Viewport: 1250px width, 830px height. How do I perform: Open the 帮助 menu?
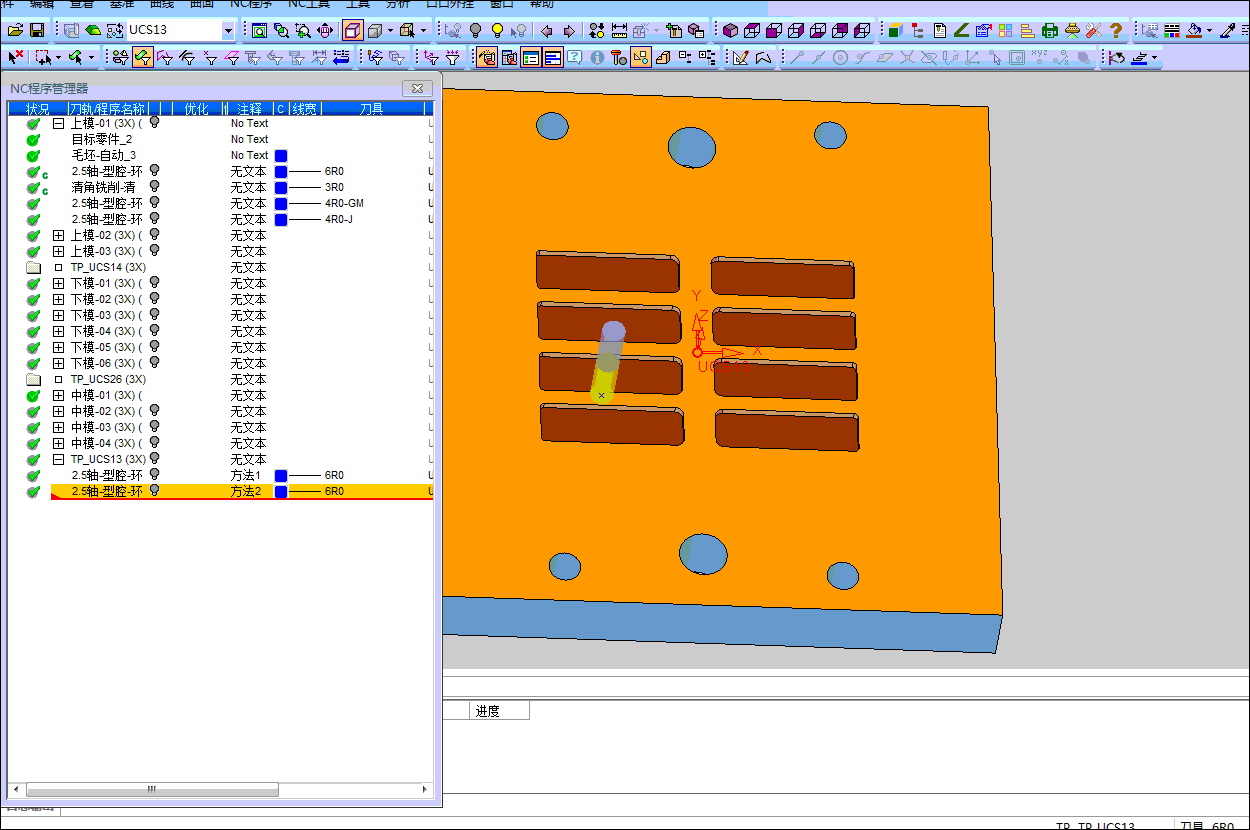tap(542, 4)
